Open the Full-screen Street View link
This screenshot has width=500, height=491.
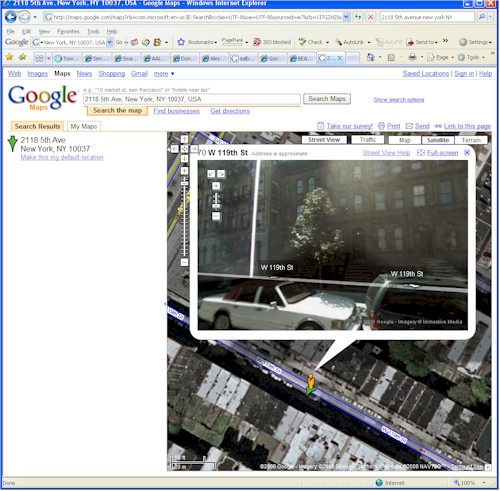click(442, 153)
